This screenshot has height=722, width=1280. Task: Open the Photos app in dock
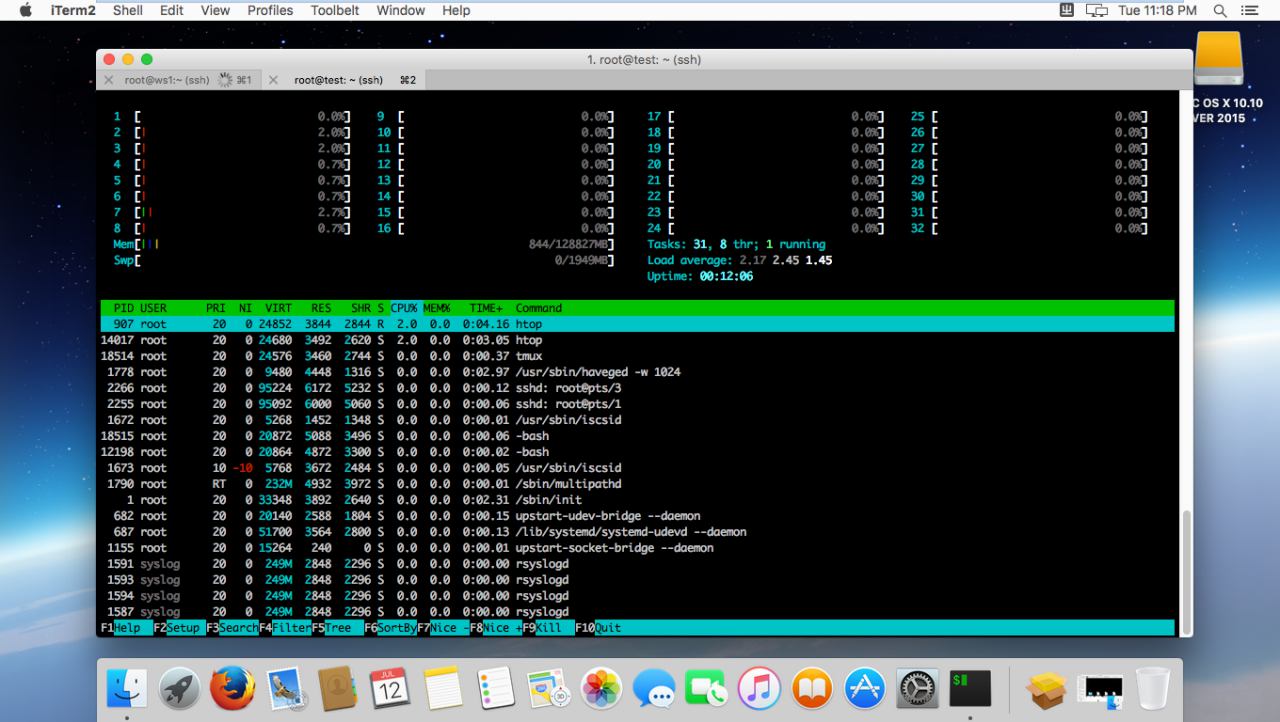tap(601, 689)
